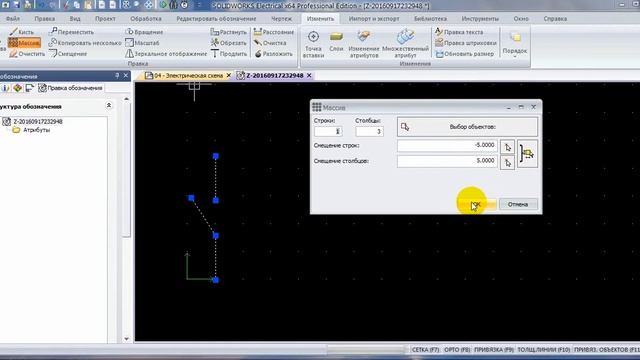Open the Правка ribbon tab

click(44, 19)
